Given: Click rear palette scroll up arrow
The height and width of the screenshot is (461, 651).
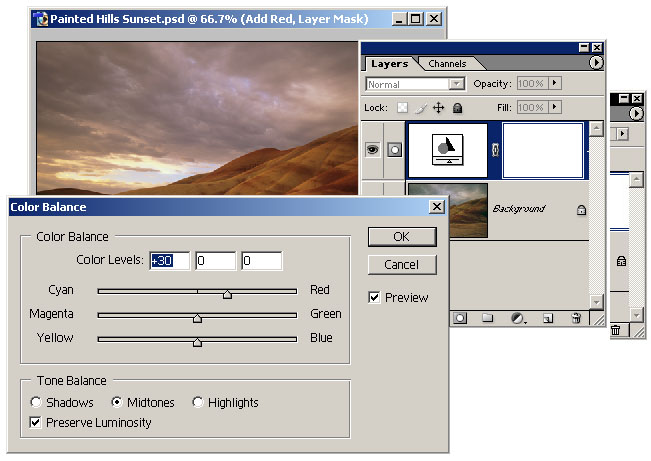Looking at the screenshot, I should [x=636, y=180].
